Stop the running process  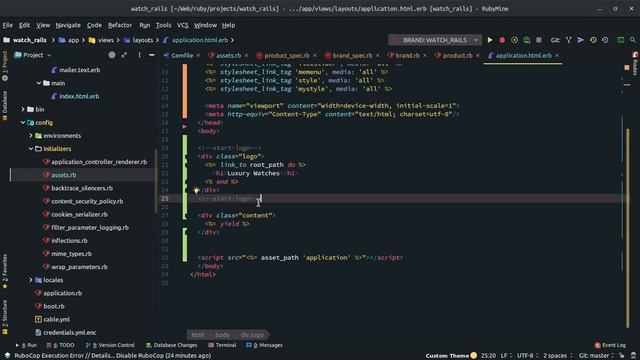tap(539, 40)
